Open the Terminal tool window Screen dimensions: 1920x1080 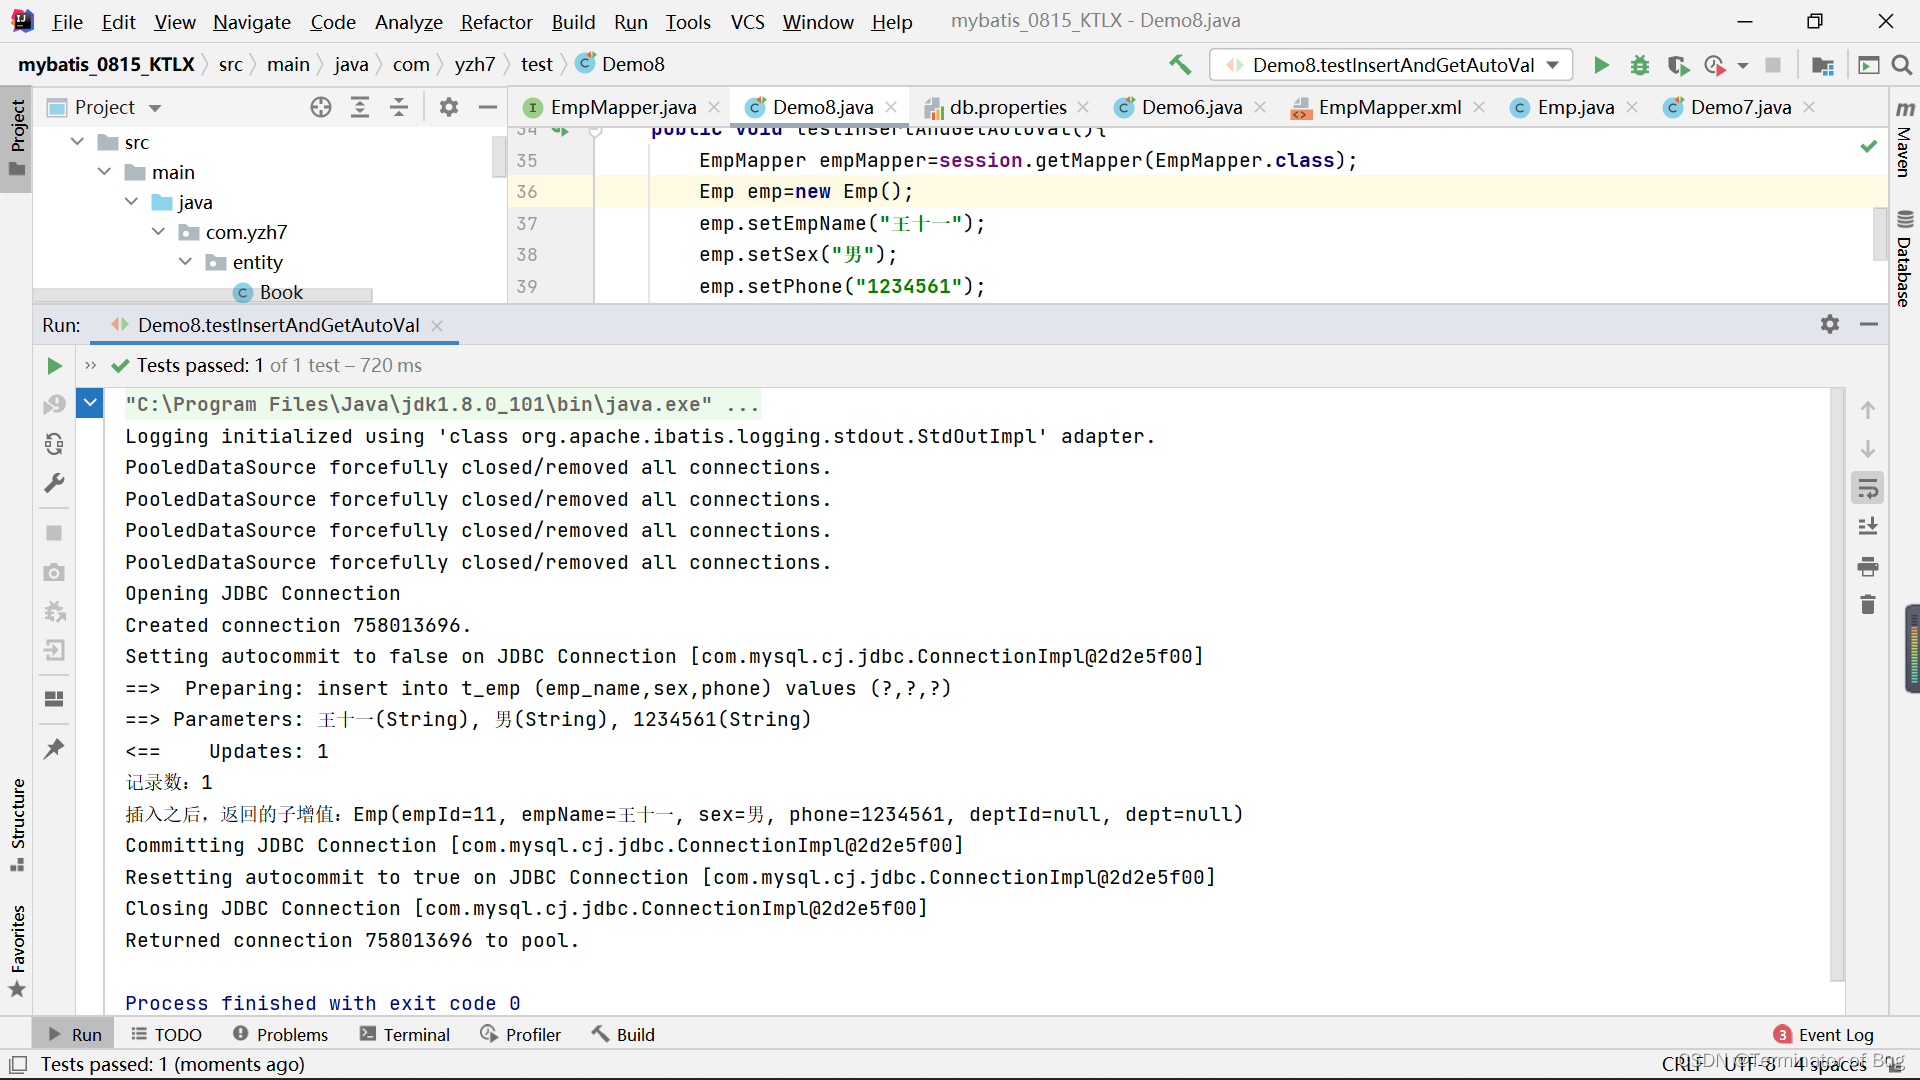click(405, 1034)
